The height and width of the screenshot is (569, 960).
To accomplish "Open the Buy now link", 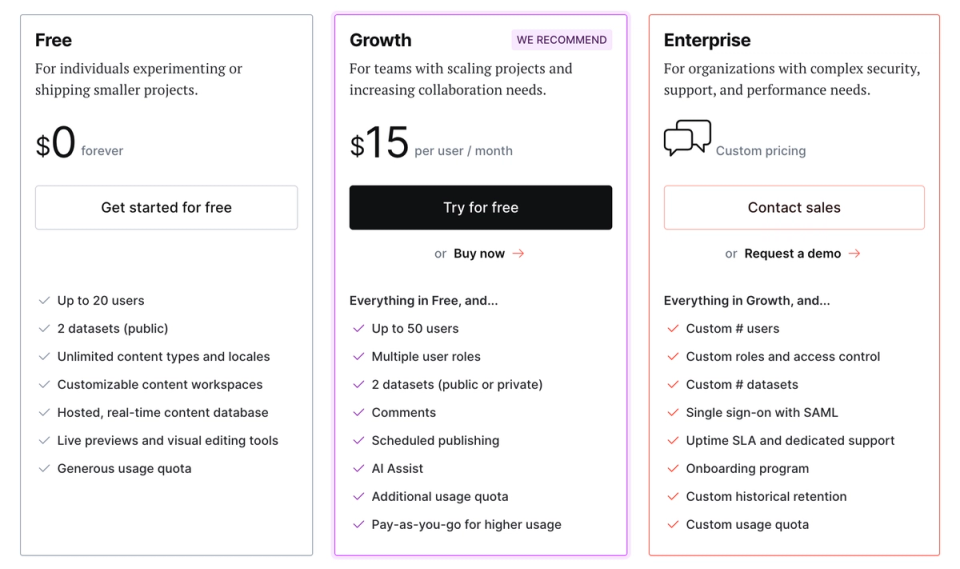I will click(479, 254).
